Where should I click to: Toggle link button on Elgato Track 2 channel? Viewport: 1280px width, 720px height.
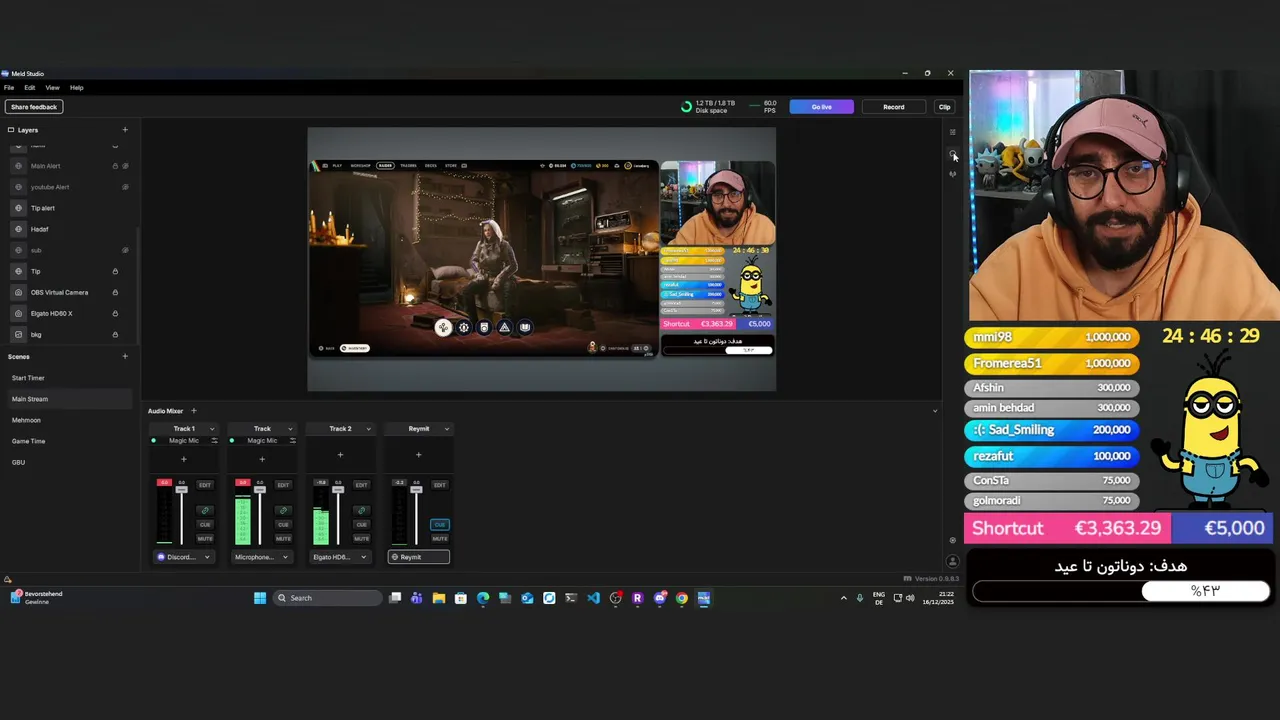tap(361, 510)
